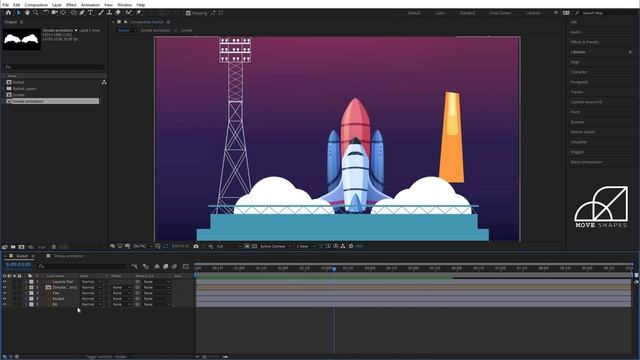Click the shy layers timeline icon

pyautogui.click(x=157, y=266)
